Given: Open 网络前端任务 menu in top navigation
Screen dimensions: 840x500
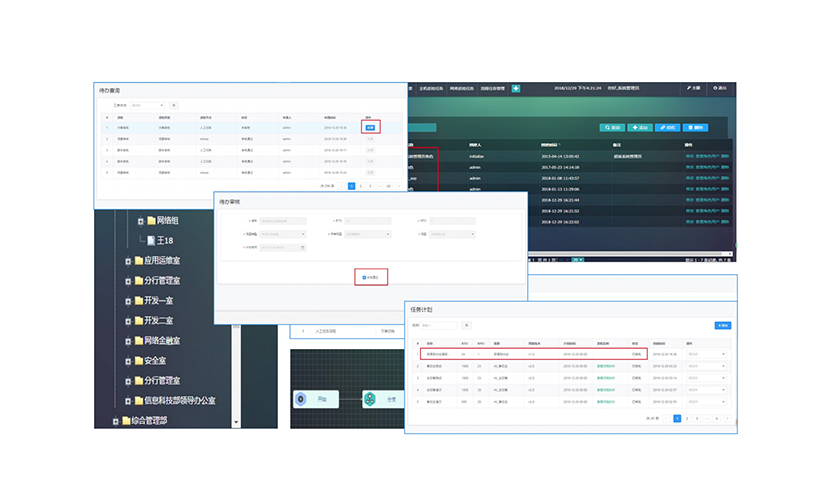Looking at the screenshot, I should click(x=463, y=89).
